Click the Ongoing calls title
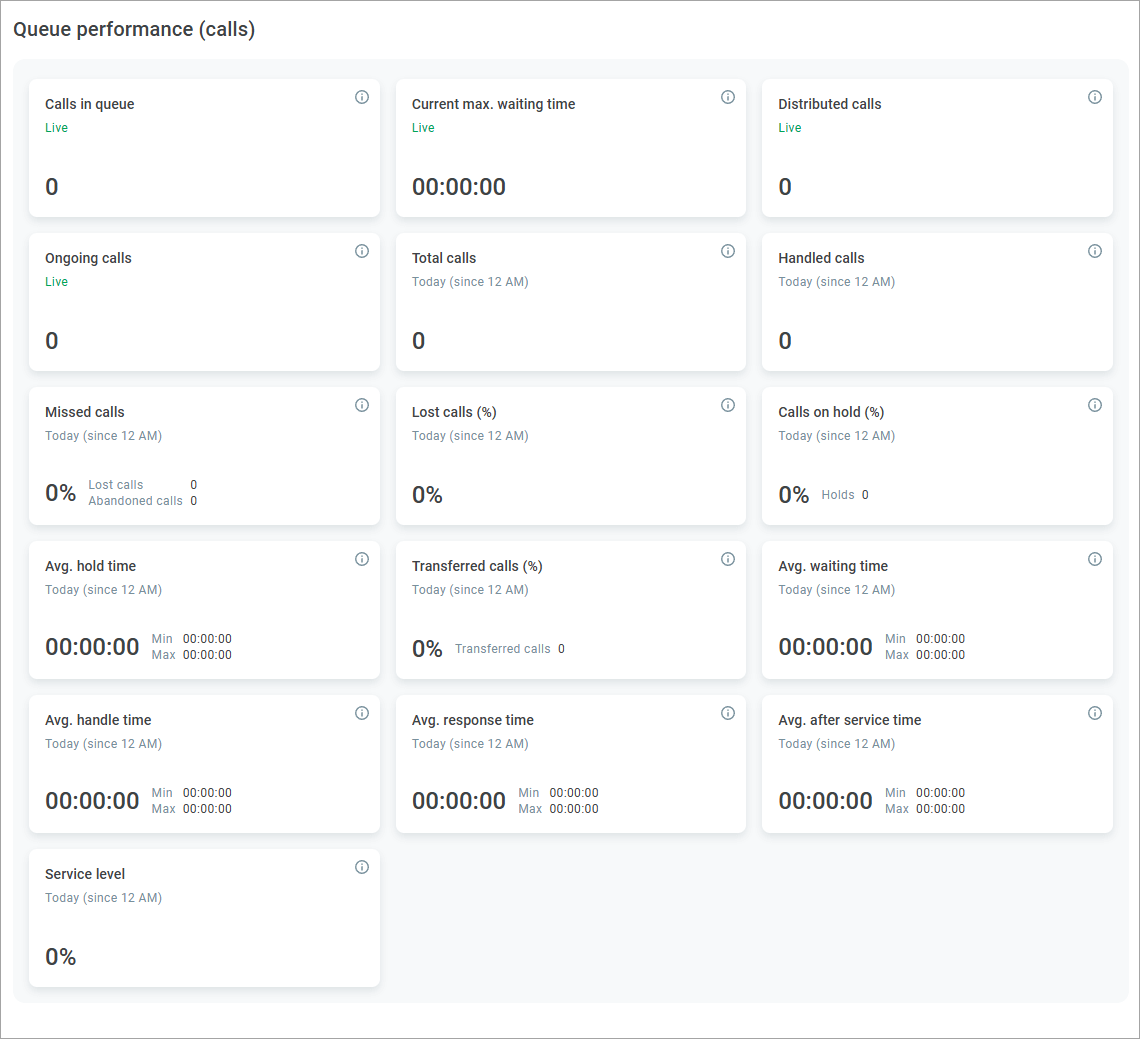The height and width of the screenshot is (1039, 1140). 88,258
